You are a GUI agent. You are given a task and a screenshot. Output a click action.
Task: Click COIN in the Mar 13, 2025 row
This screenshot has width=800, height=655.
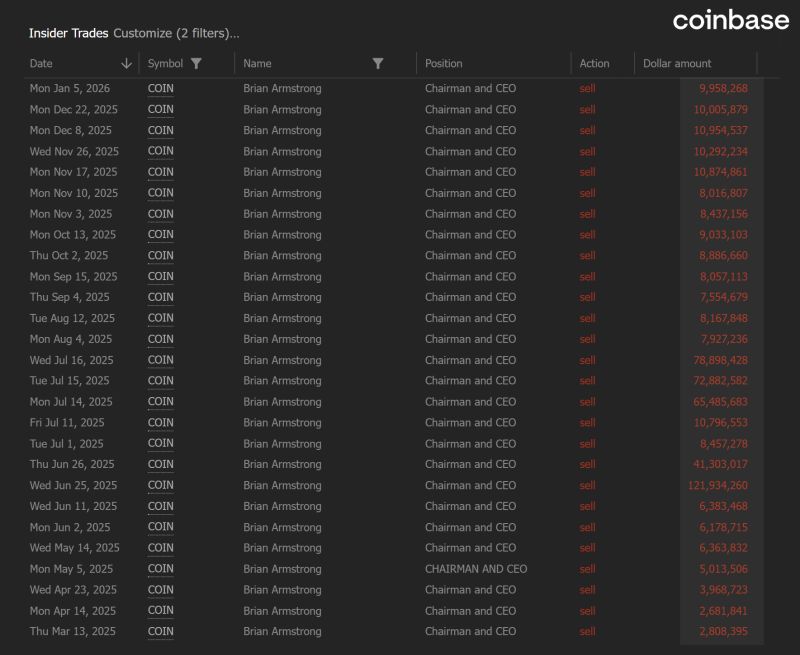tap(159, 632)
